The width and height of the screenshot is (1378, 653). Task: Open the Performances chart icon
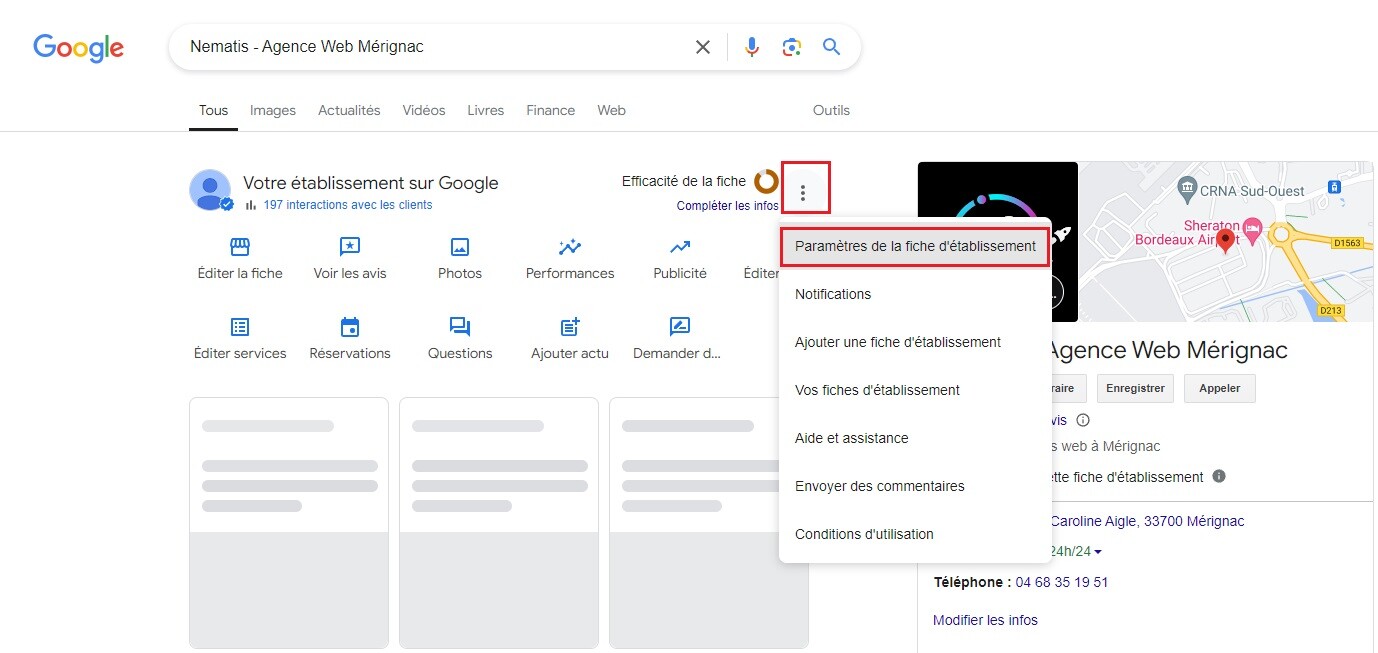[570, 247]
